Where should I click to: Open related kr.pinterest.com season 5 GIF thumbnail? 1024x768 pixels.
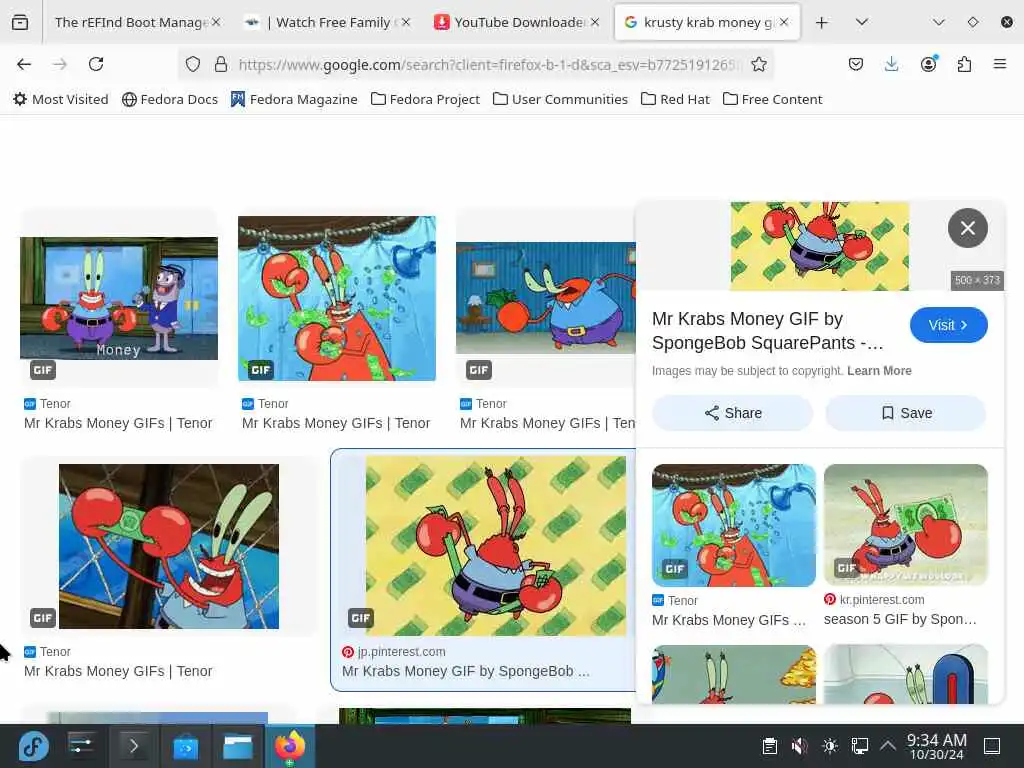(x=906, y=525)
